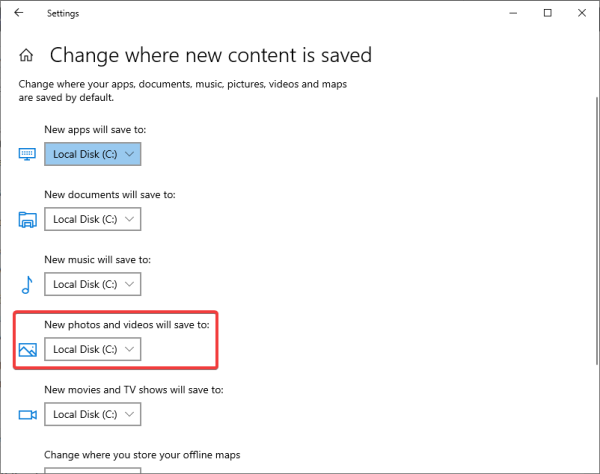Viewport: 600px width, 474px height.
Task: Click the photos picture icon
Action: coord(27,349)
